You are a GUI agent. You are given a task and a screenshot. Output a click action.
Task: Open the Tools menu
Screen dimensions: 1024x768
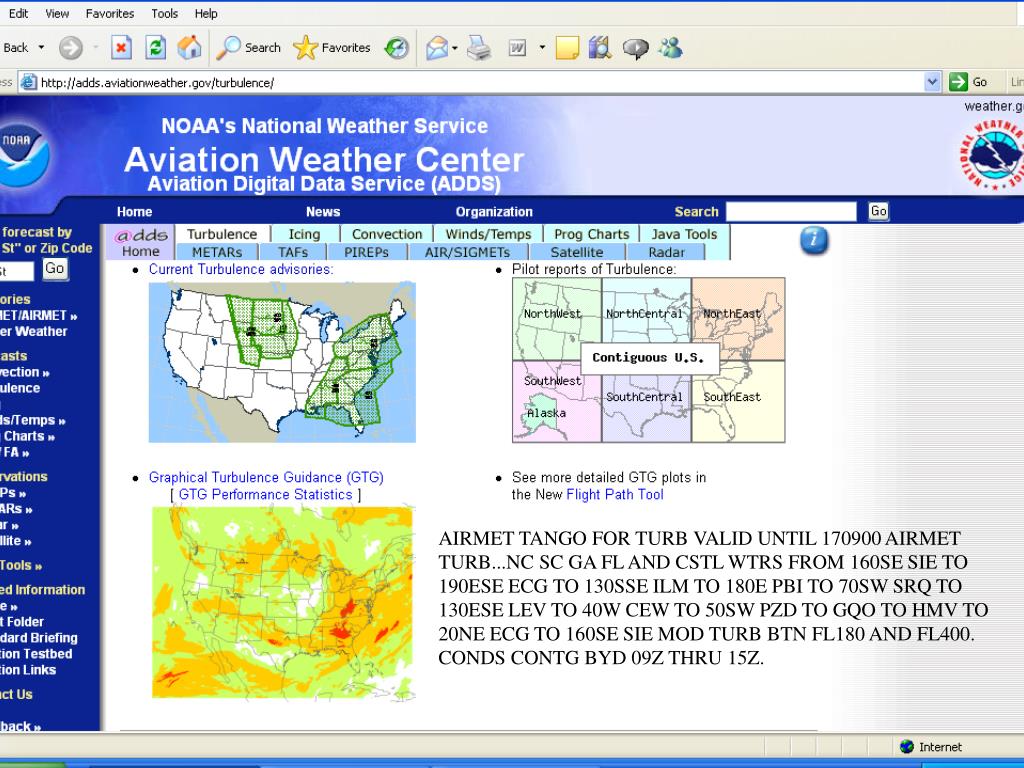coord(165,13)
